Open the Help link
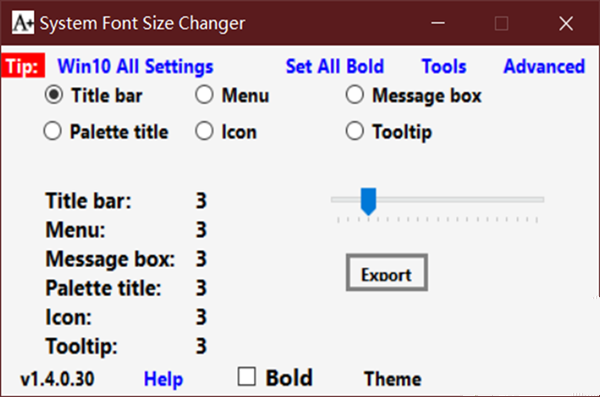Image resolution: width=600 pixels, height=397 pixels. pos(163,379)
